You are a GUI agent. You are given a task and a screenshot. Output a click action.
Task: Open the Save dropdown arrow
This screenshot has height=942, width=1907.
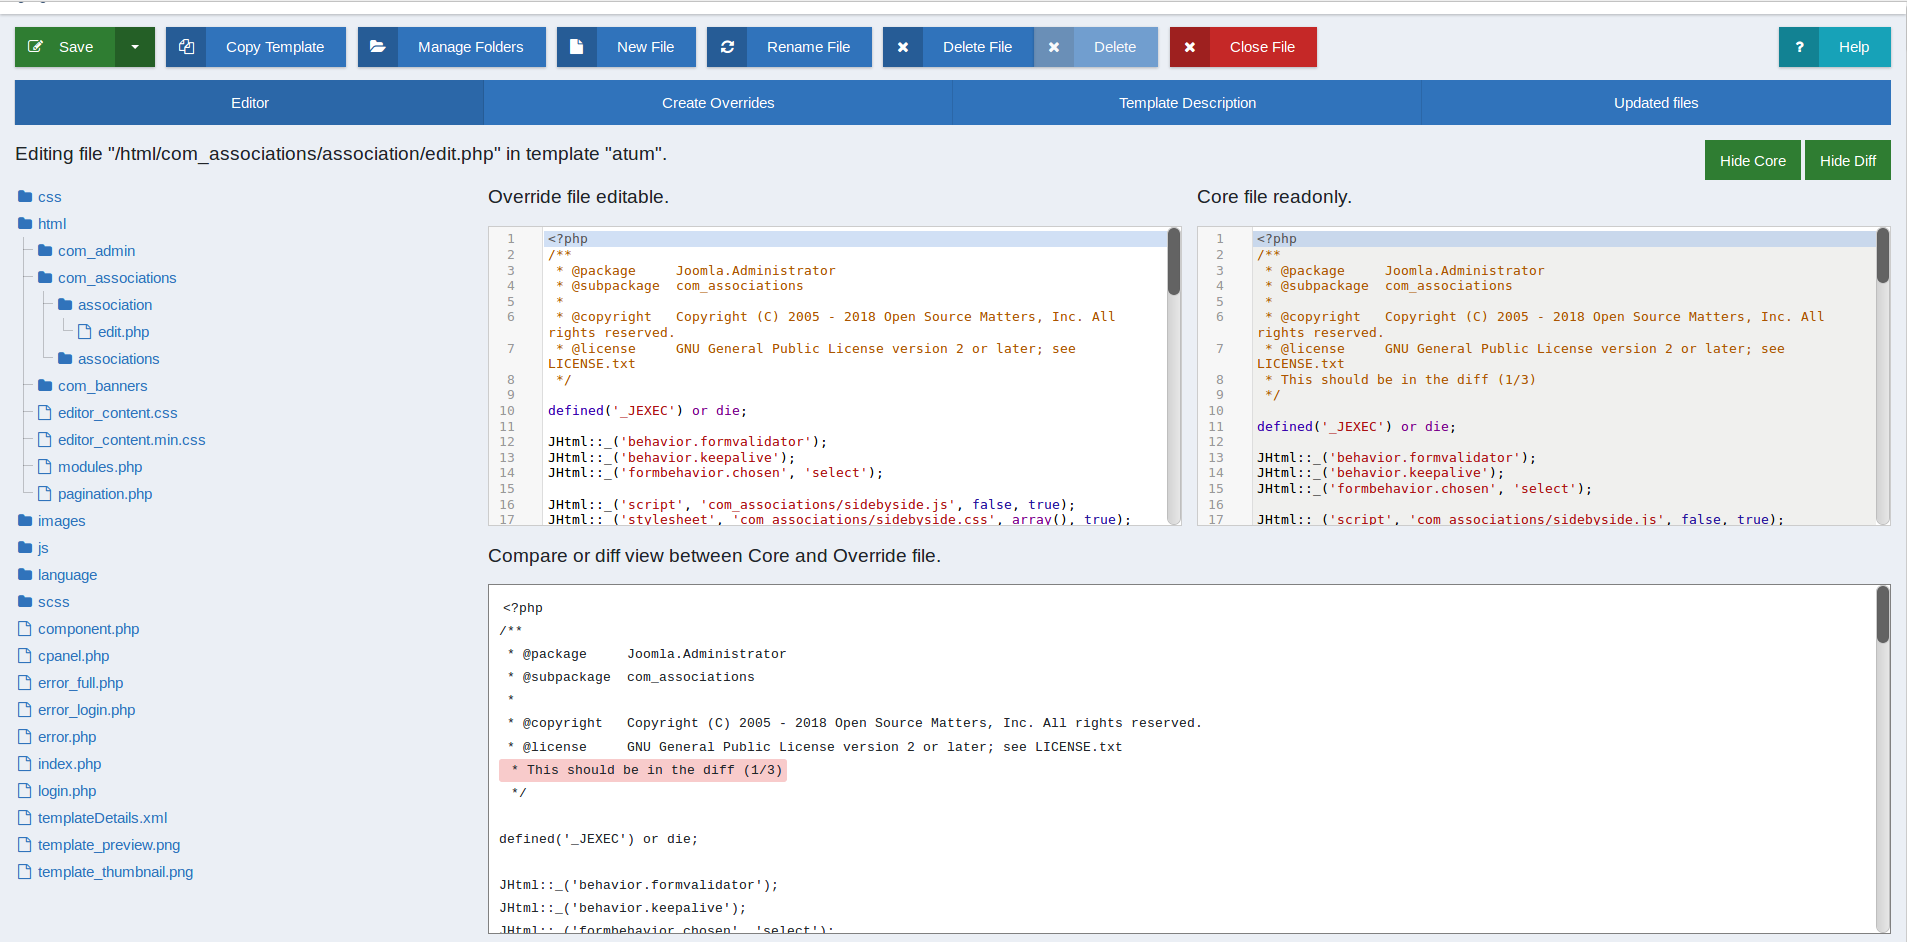(135, 47)
